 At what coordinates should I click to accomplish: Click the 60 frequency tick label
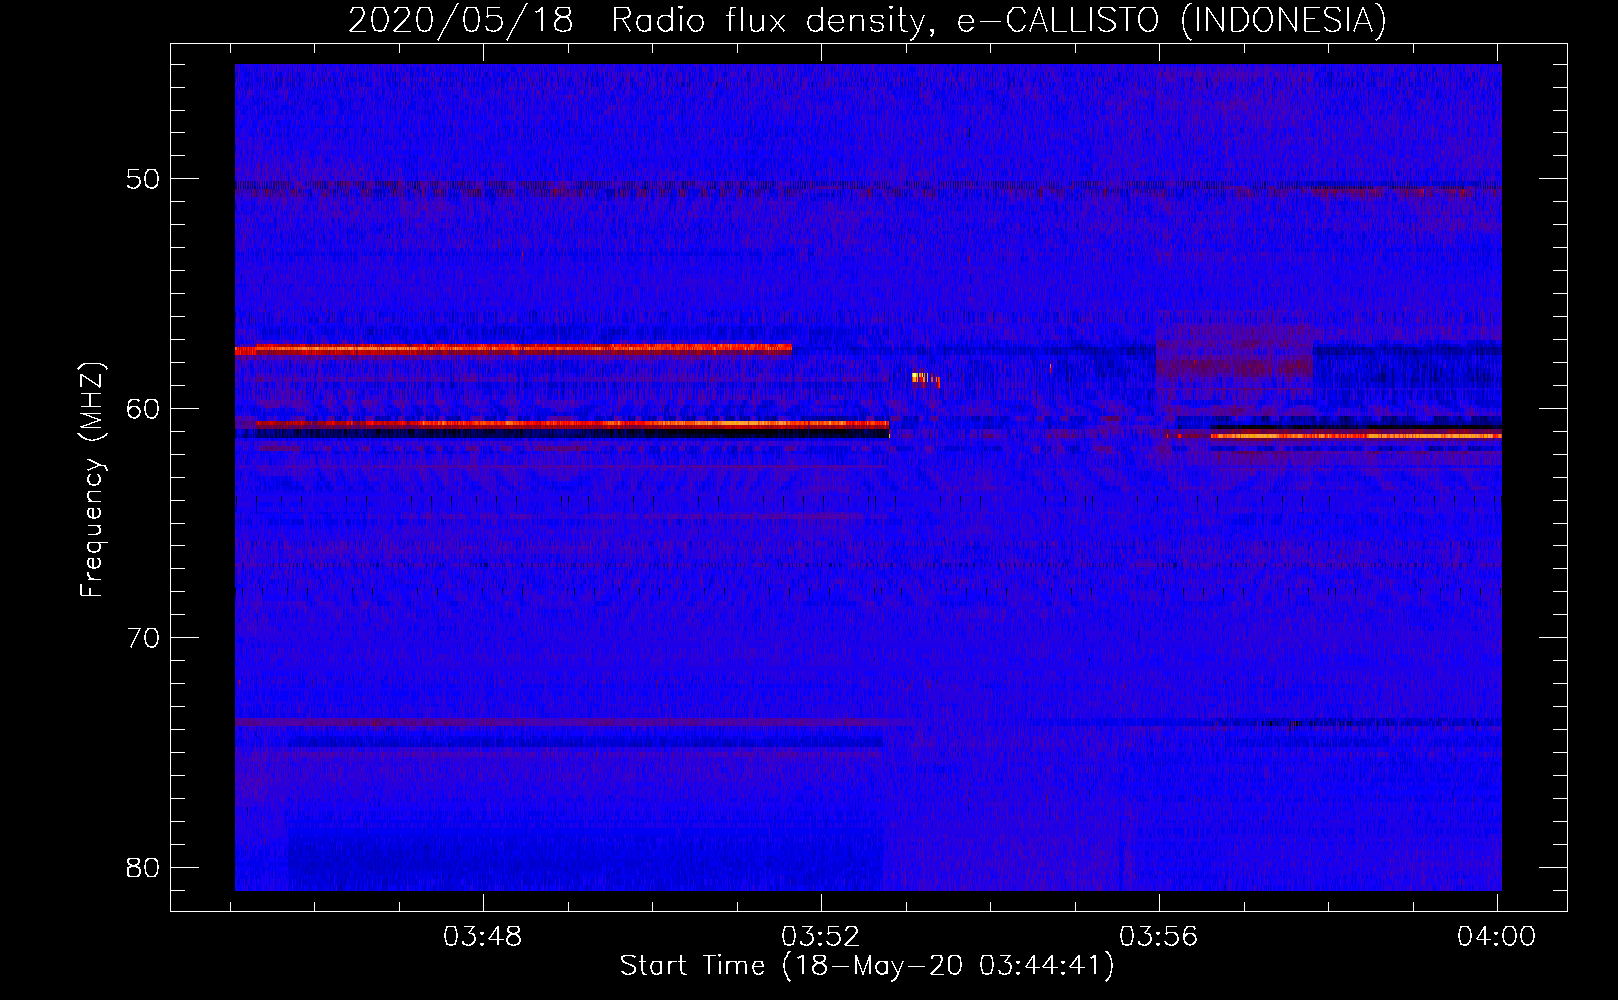pos(143,408)
